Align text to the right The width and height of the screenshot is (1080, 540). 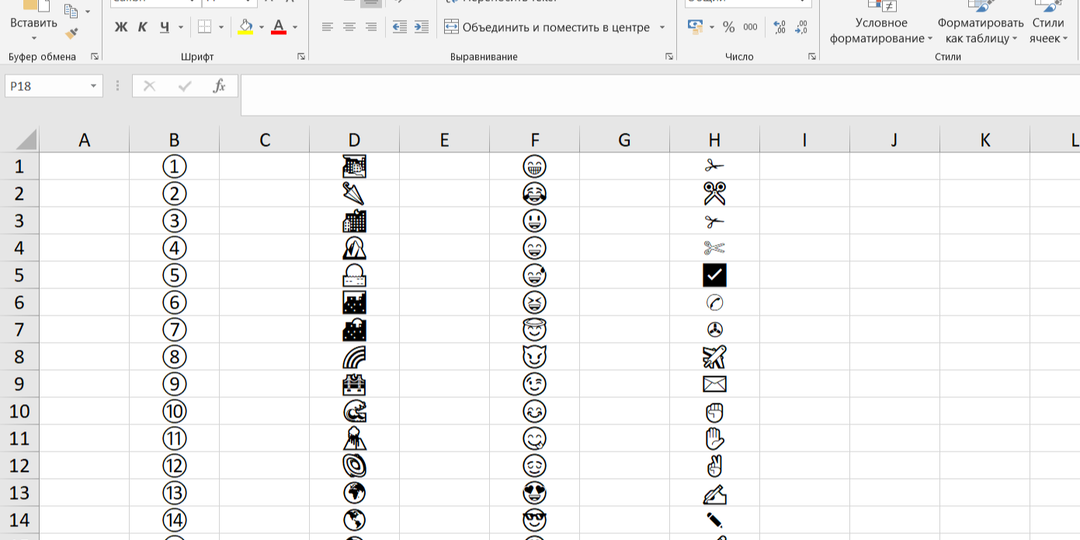(x=371, y=28)
